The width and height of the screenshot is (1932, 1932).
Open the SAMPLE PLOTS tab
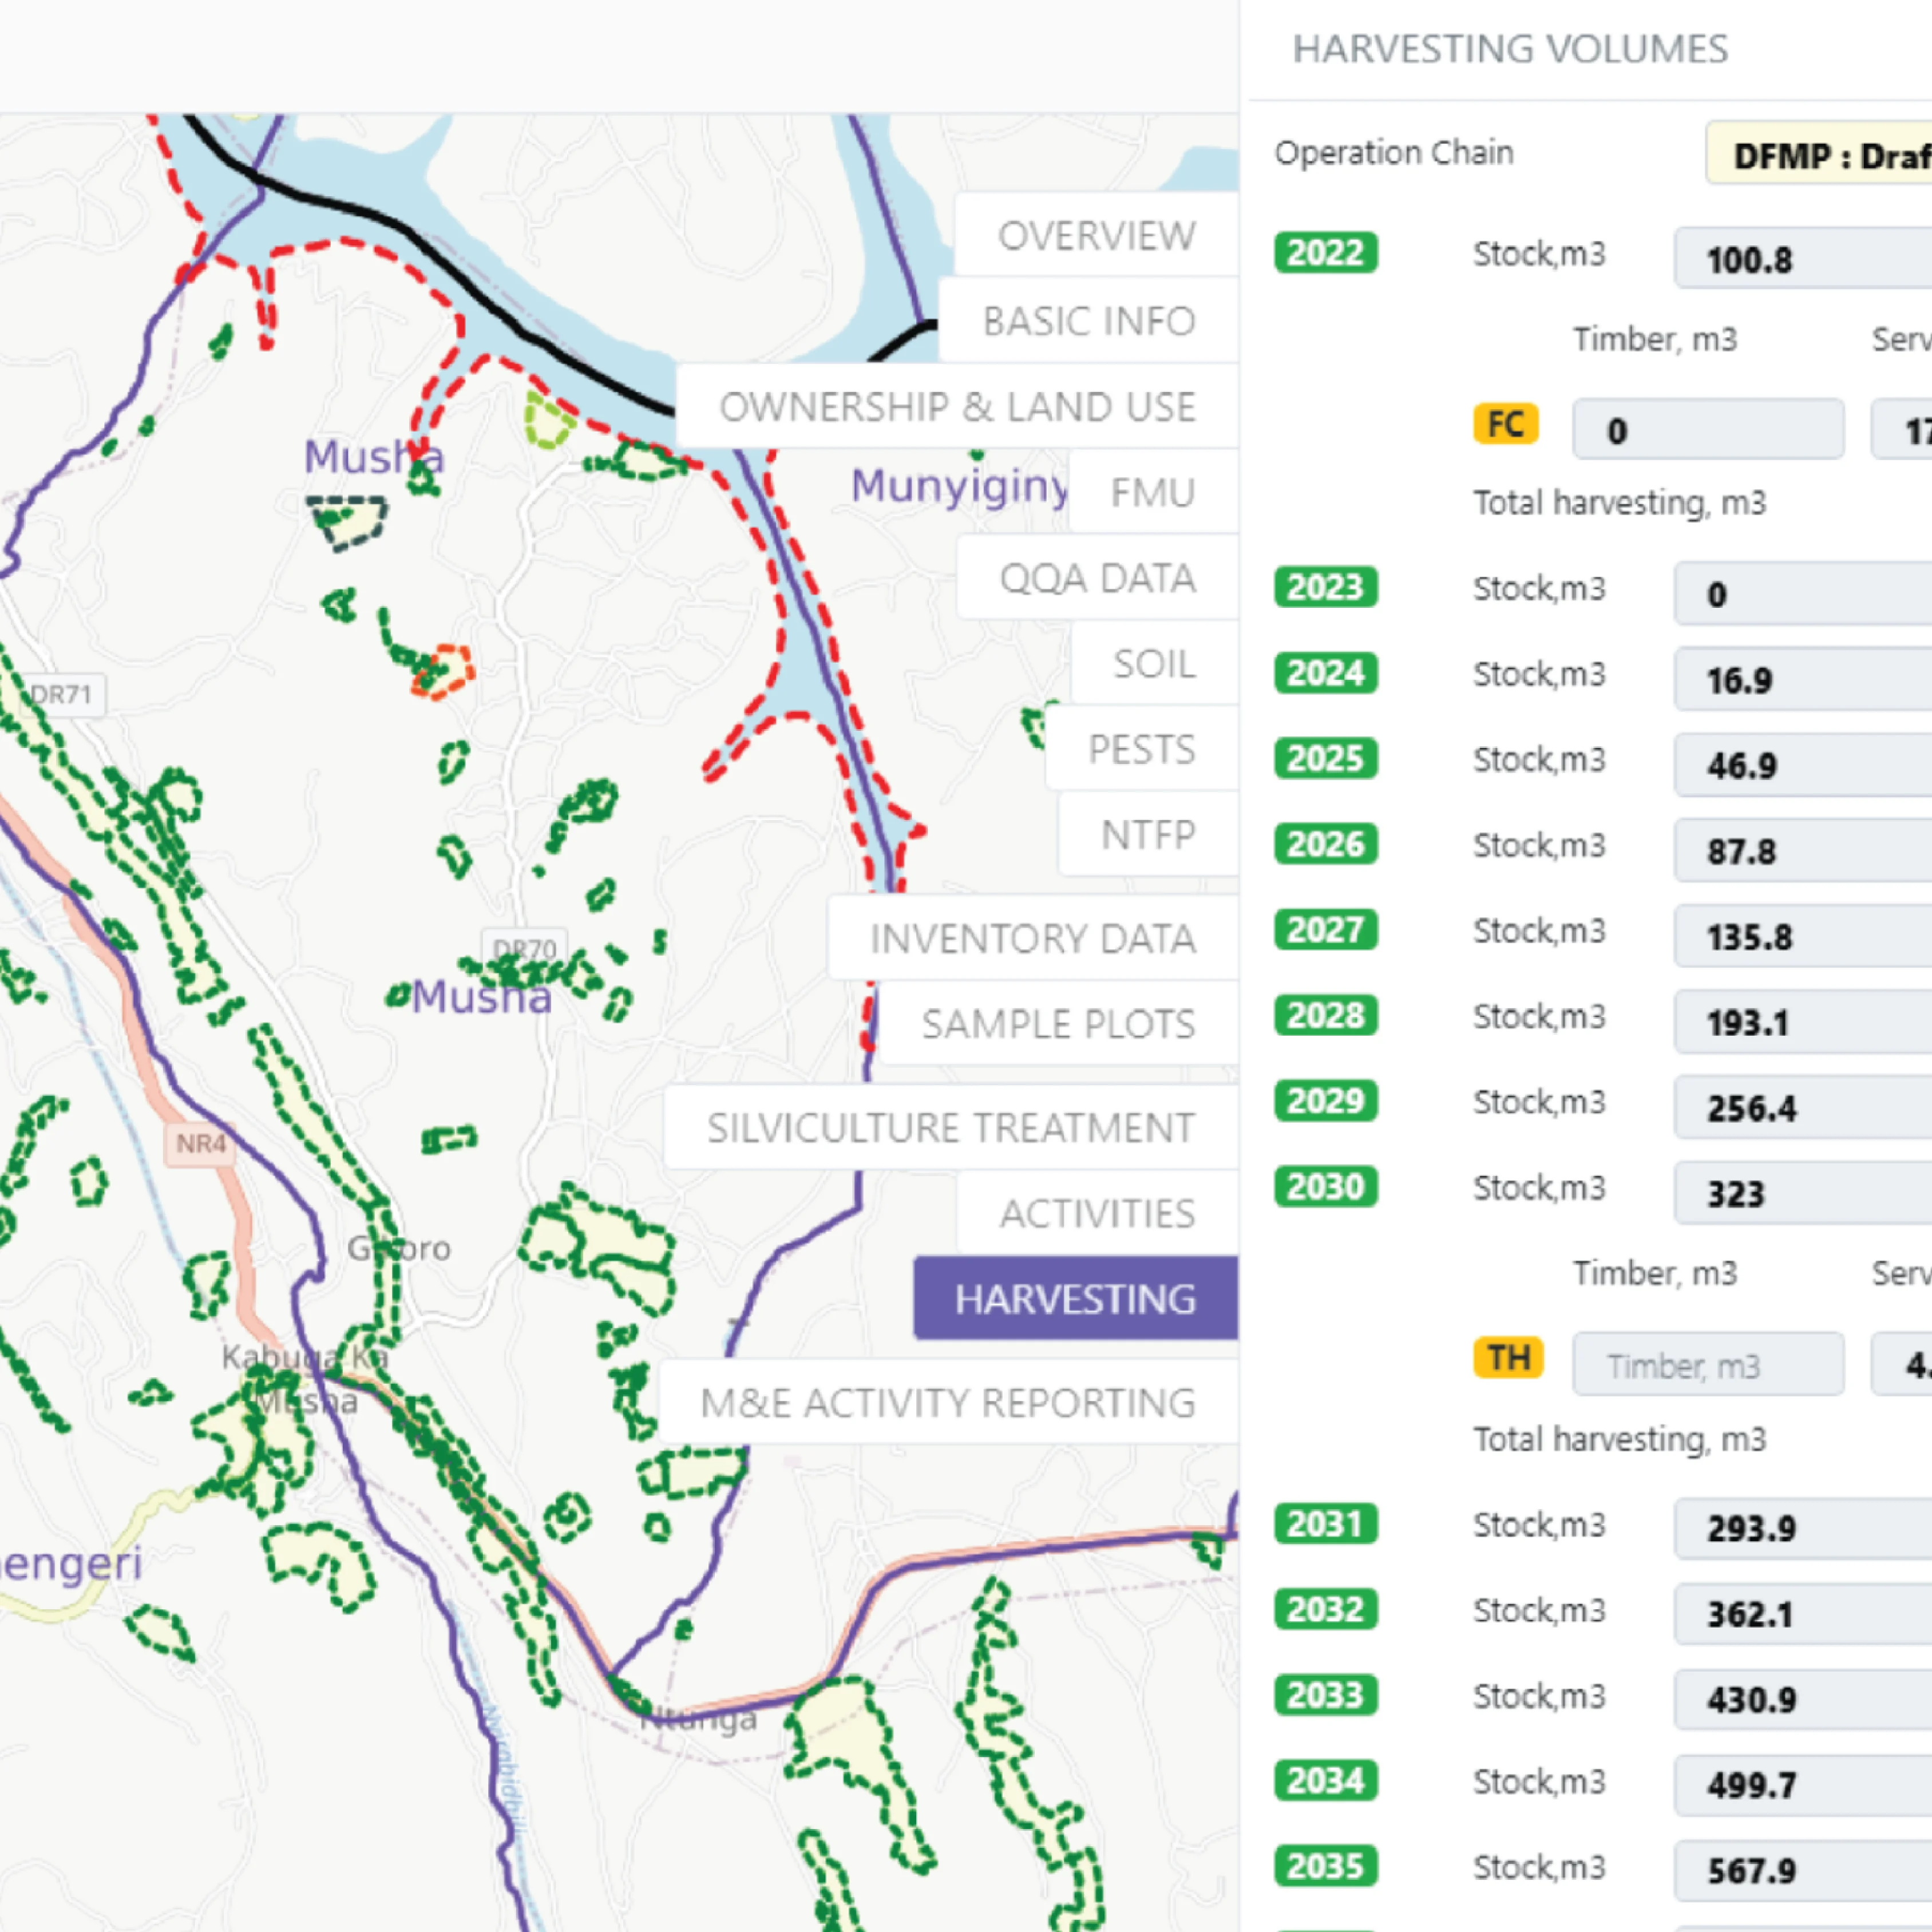pos(1057,1023)
